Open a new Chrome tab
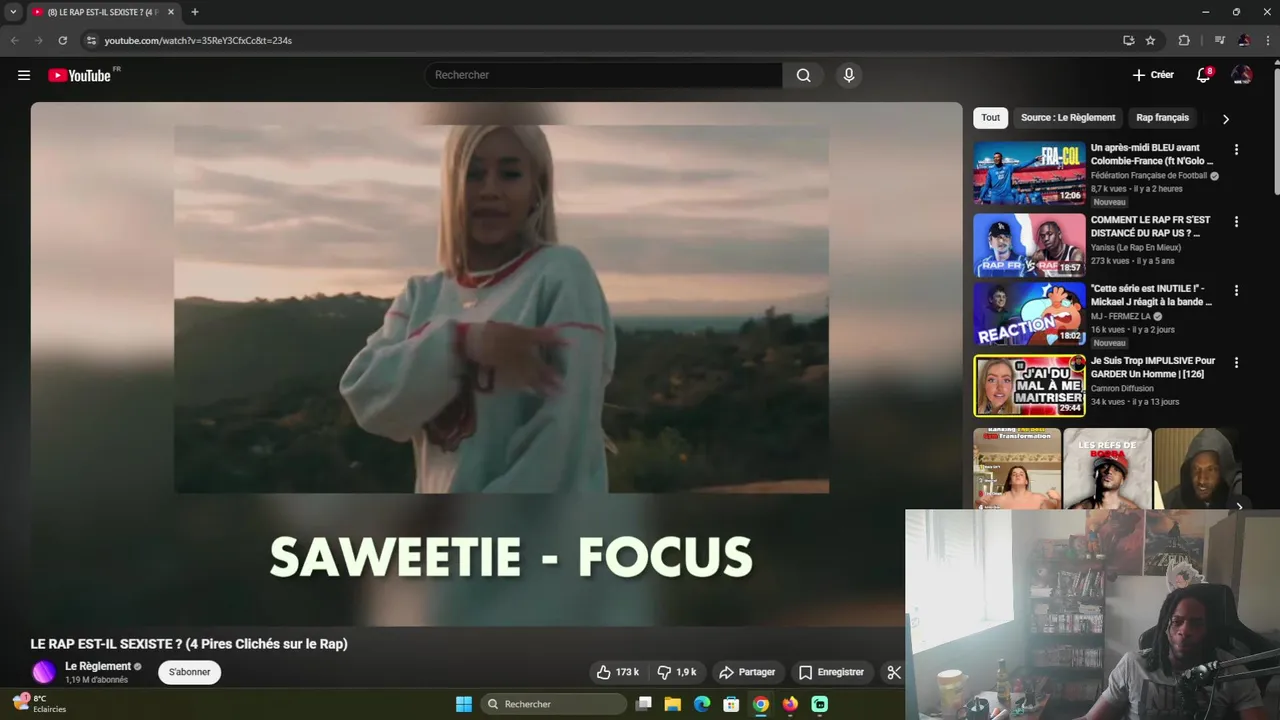The image size is (1280, 720). 194,12
